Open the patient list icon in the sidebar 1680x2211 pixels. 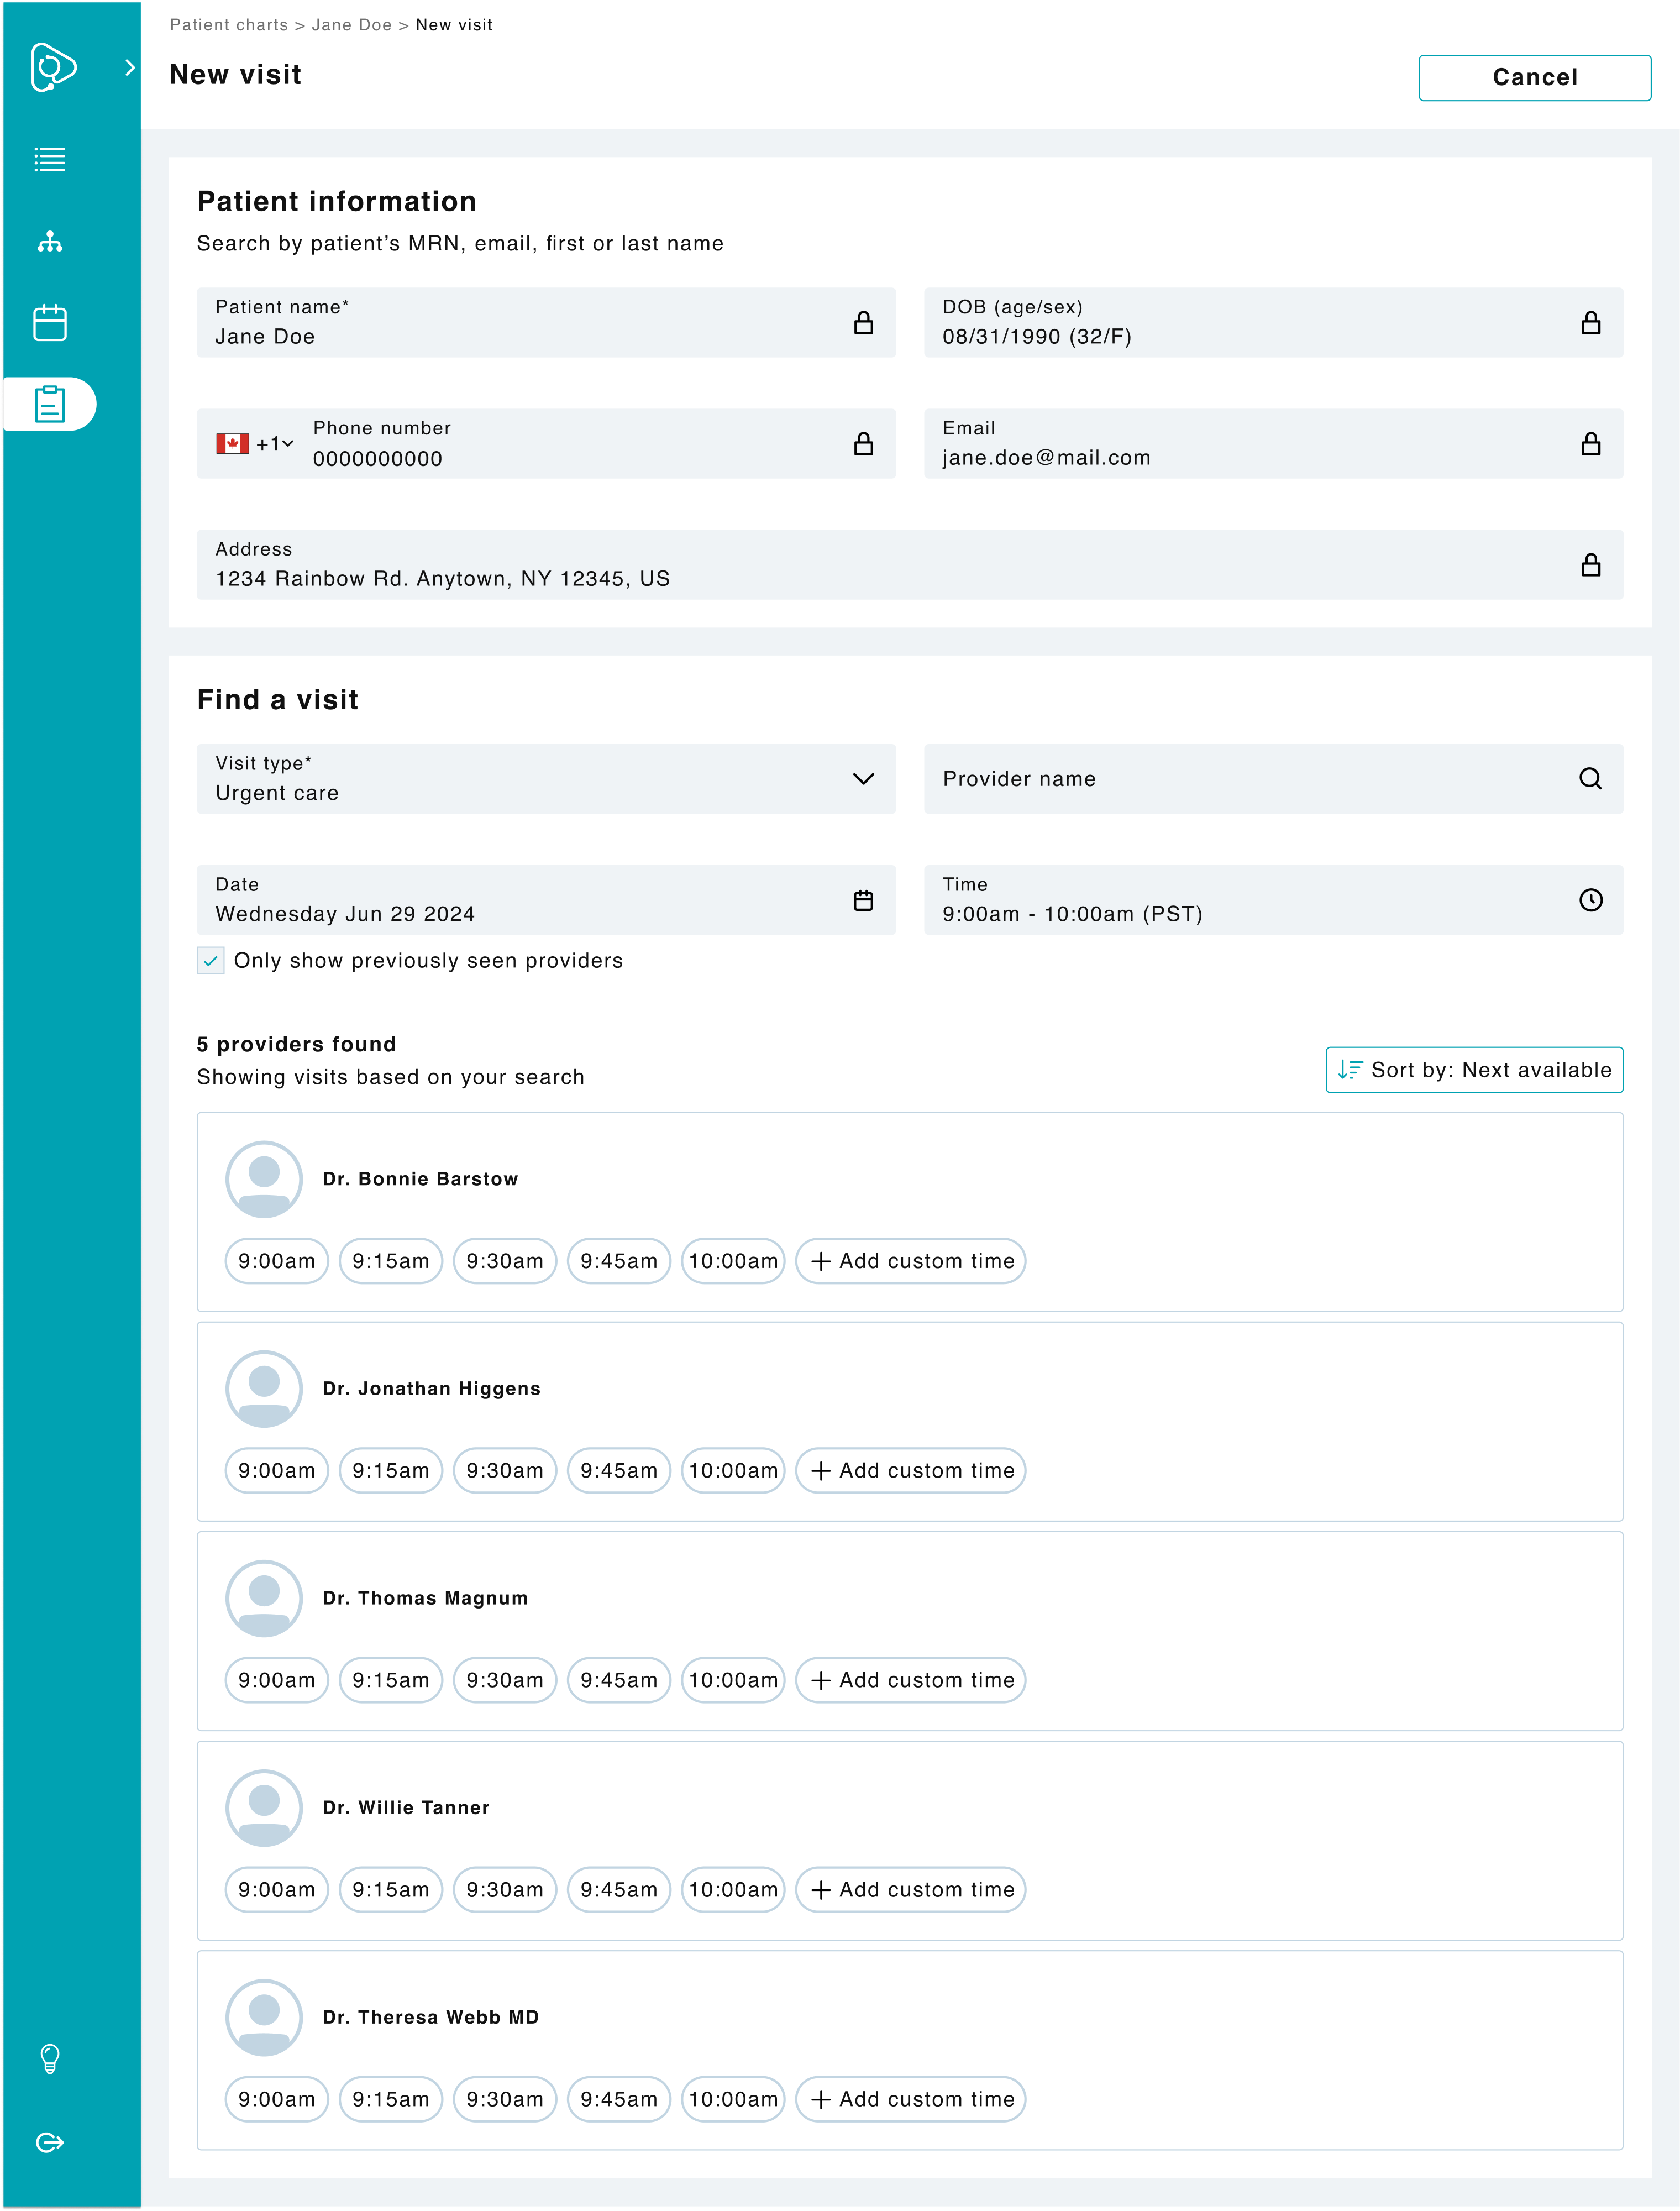tap(50, 159)
